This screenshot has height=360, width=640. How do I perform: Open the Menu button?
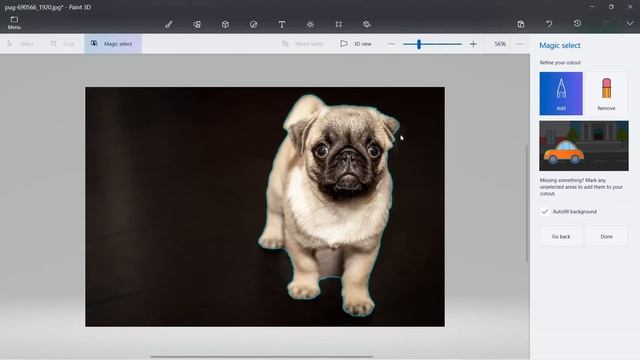pos(14,23)
